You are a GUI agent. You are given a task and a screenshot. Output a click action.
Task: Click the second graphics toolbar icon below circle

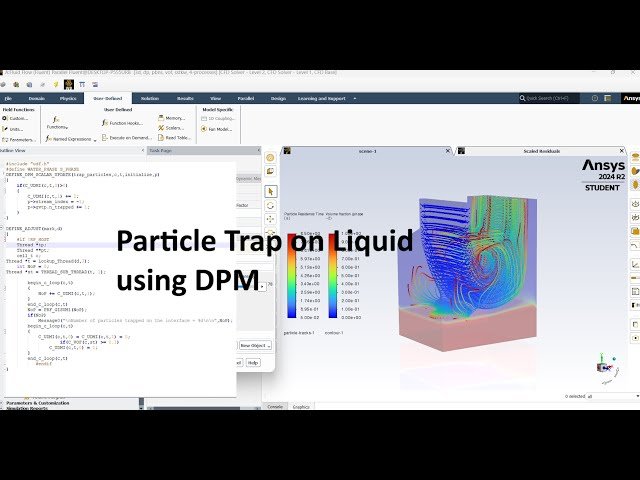pos(270,171)
